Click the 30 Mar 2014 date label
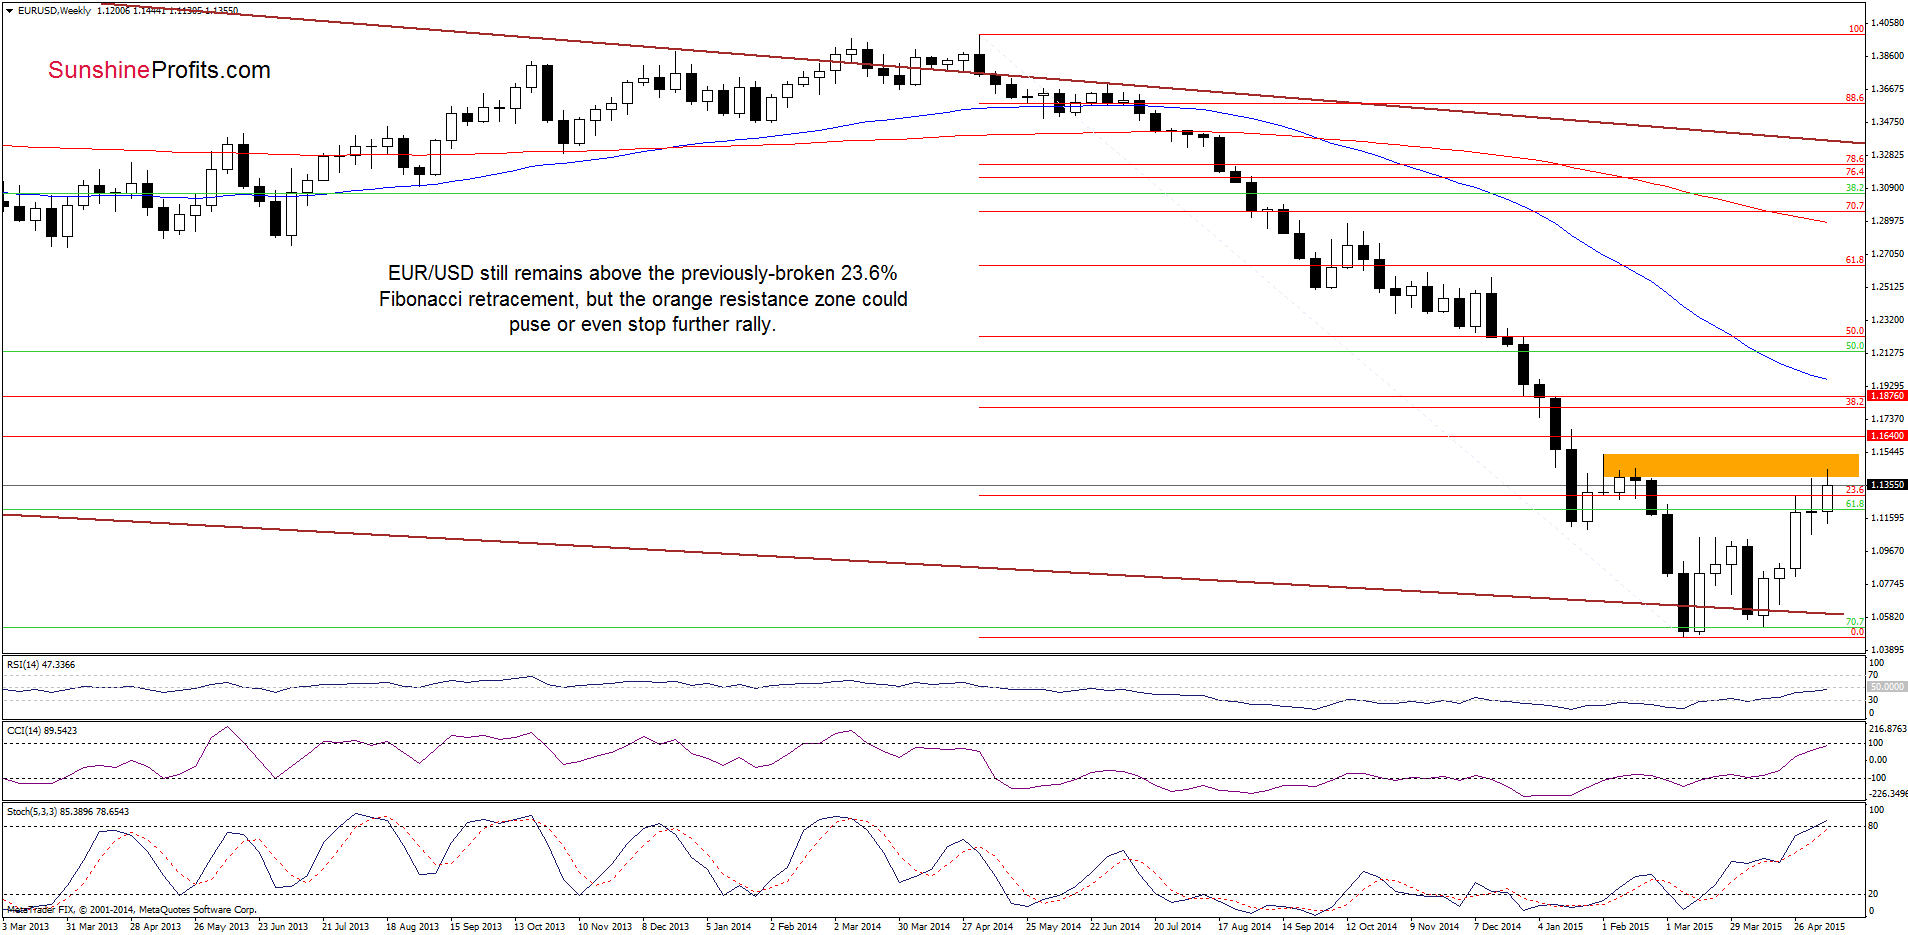 tap(924, 927)
